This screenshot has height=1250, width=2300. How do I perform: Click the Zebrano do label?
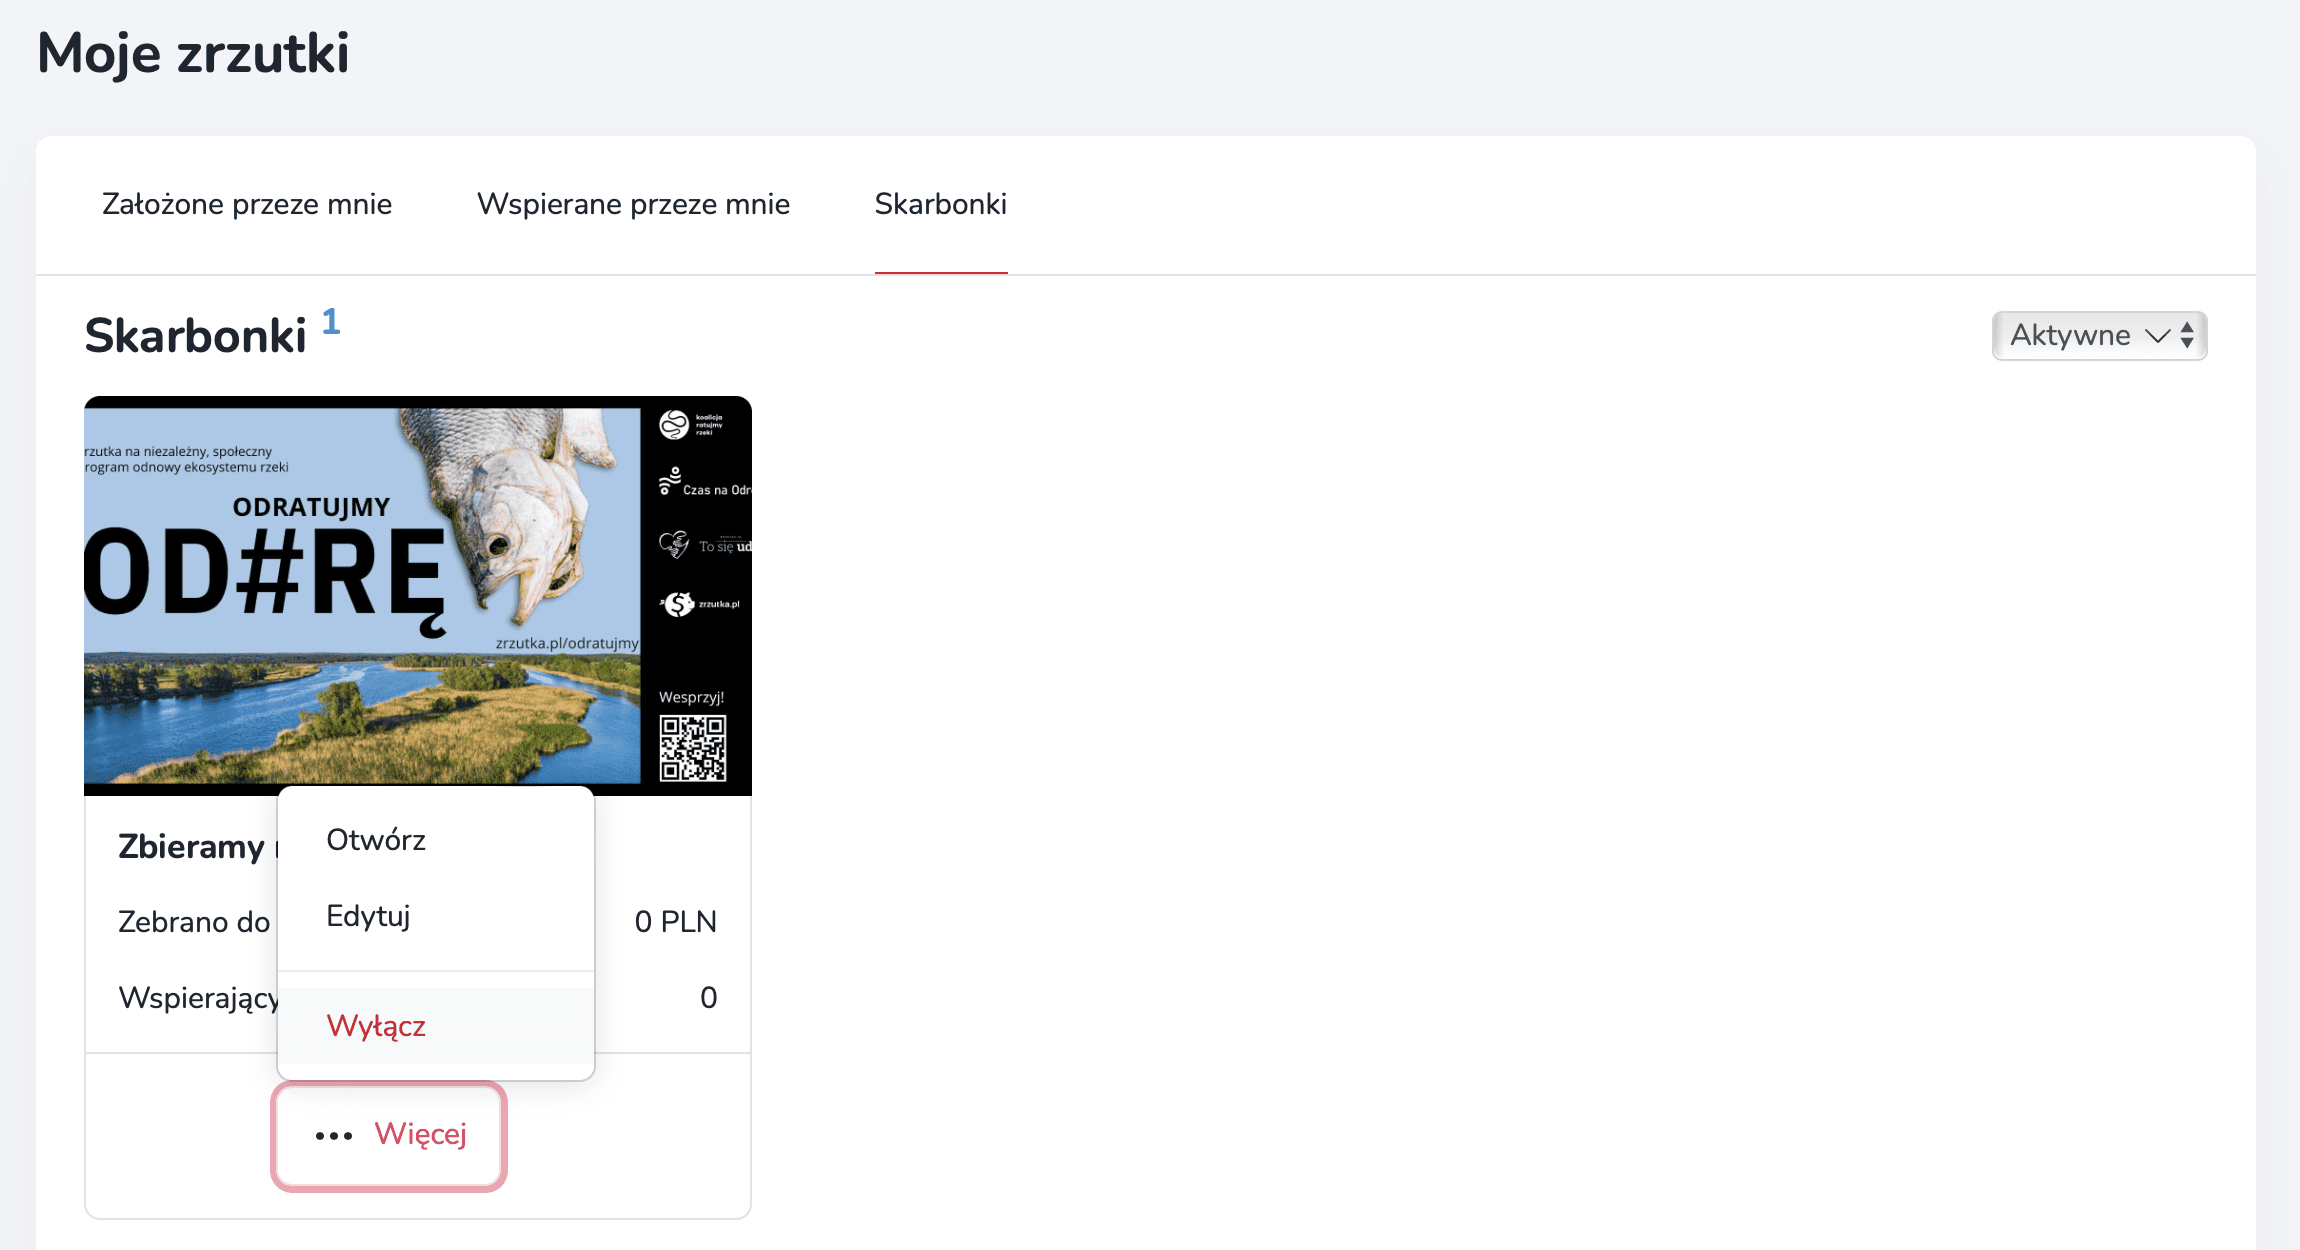pyautogui.click(x=194, y=922)
